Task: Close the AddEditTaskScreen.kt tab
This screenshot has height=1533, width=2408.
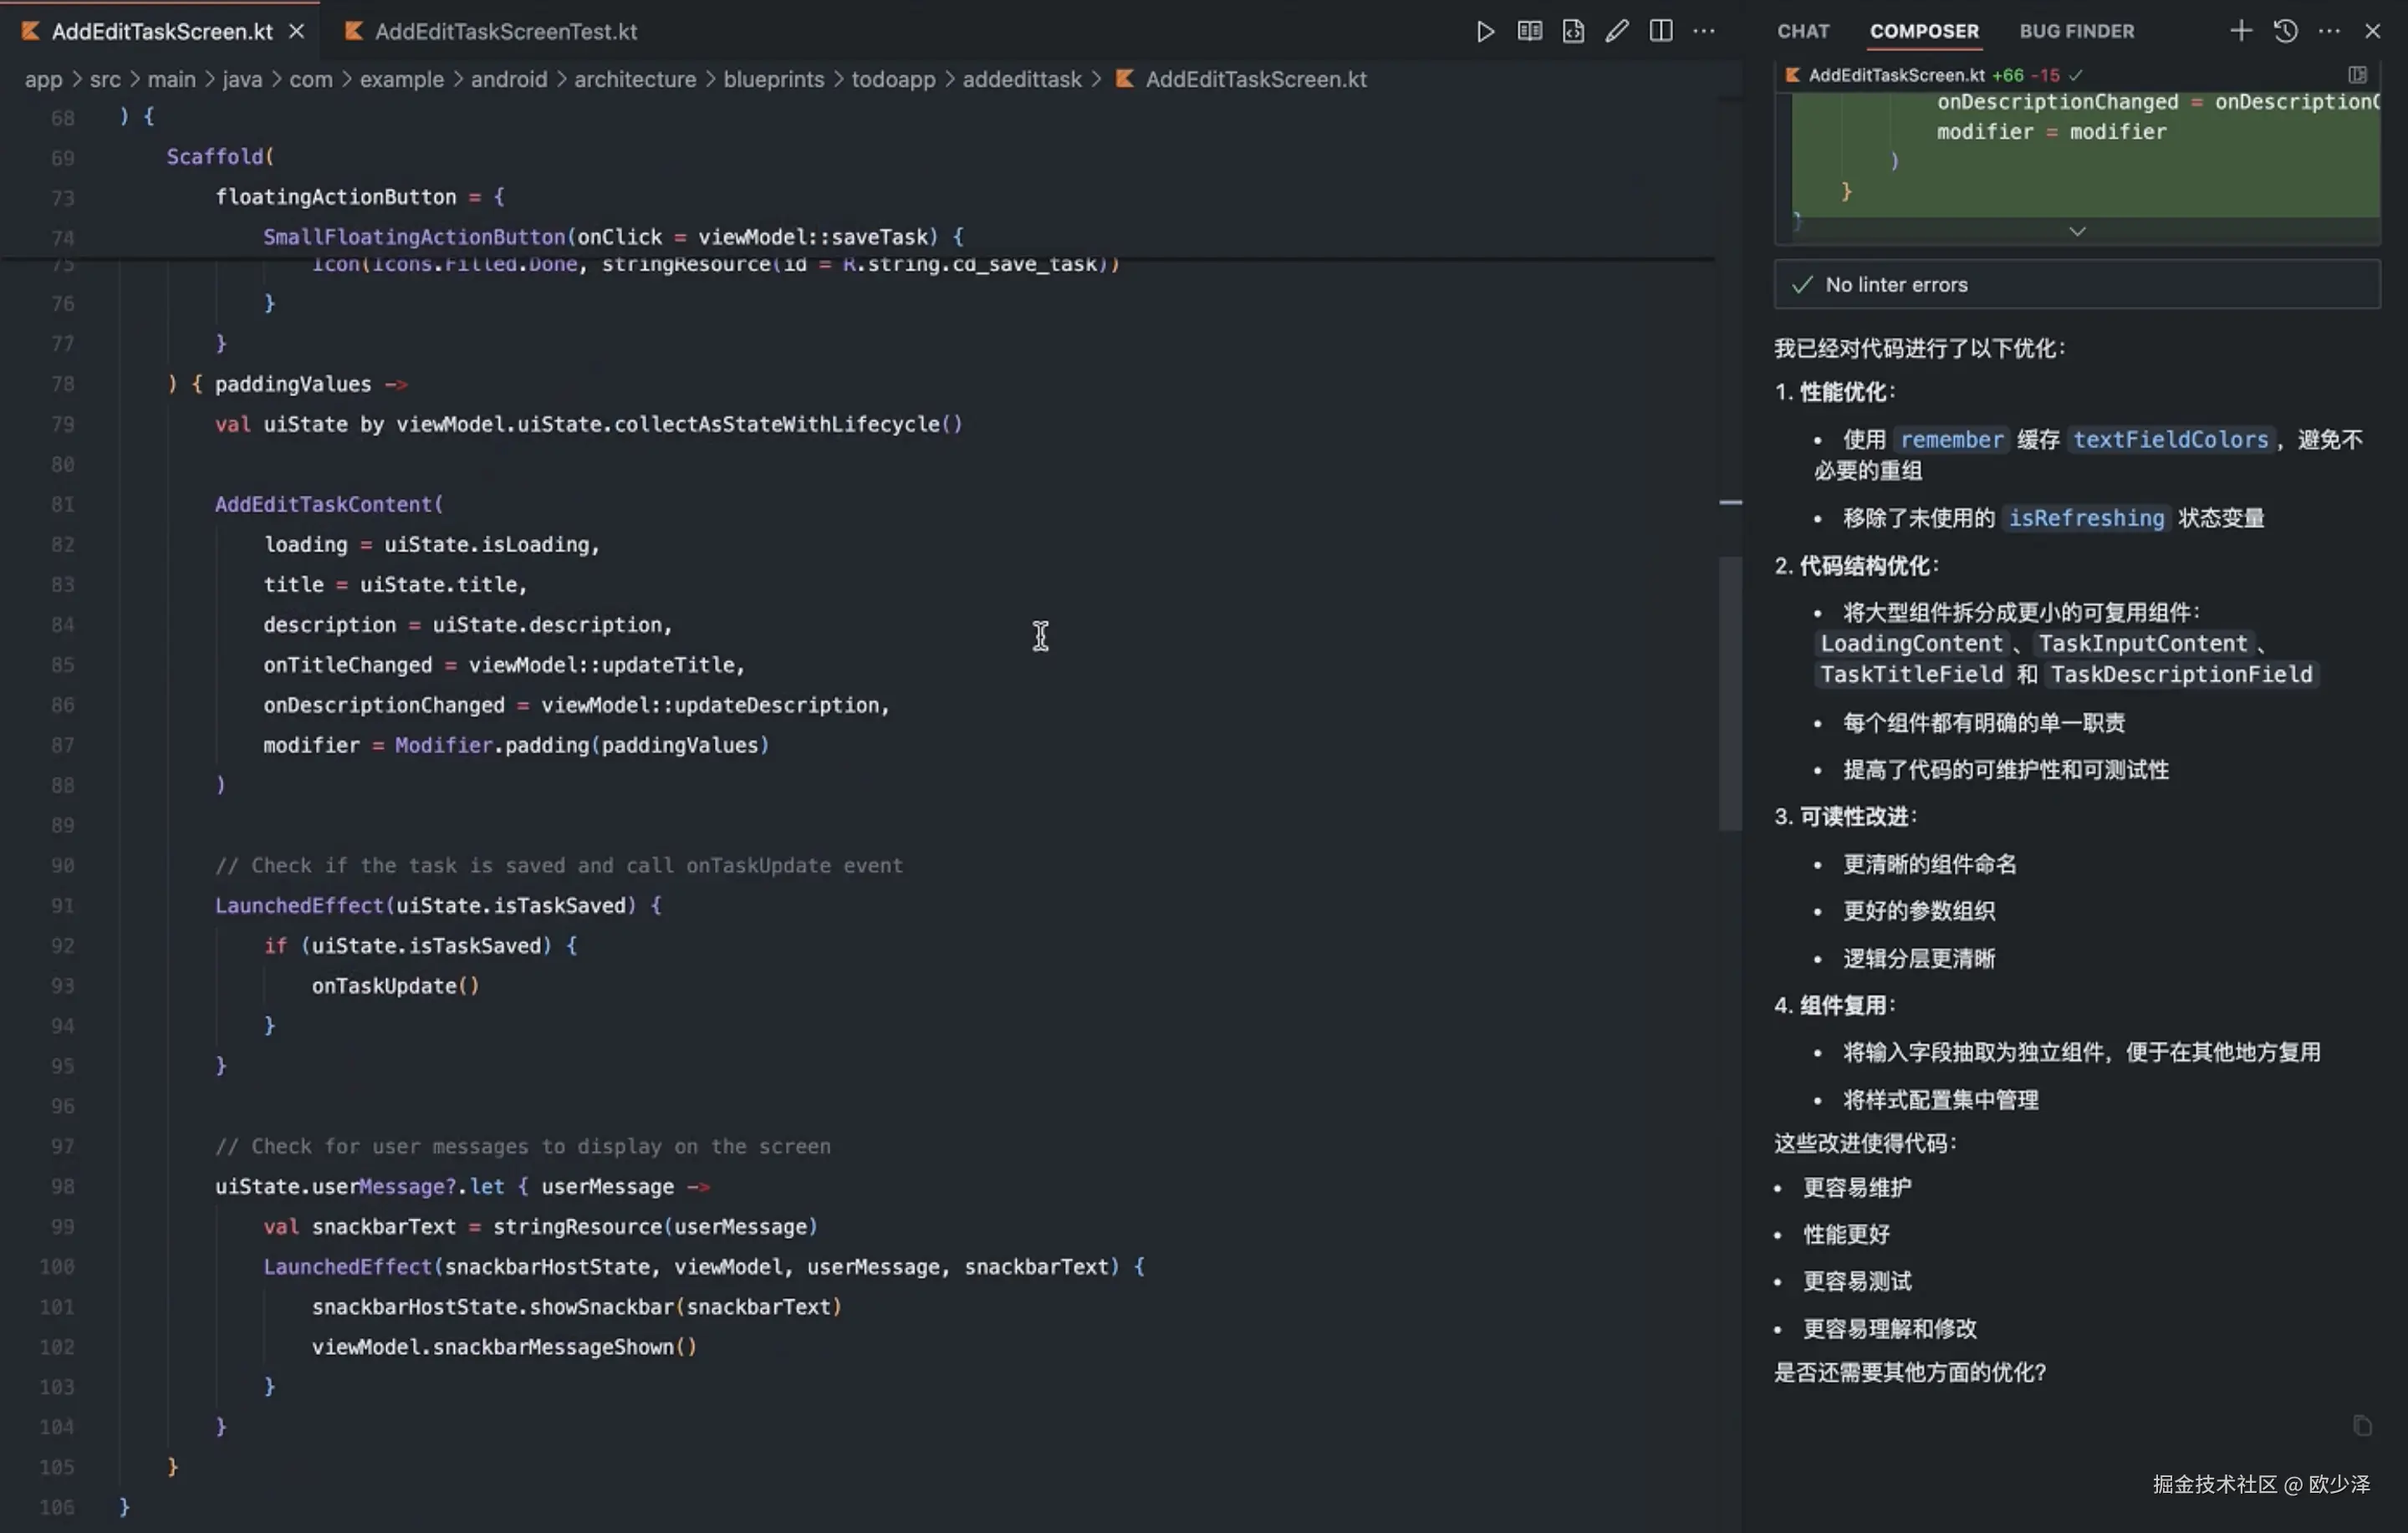Action: point(296,31)
